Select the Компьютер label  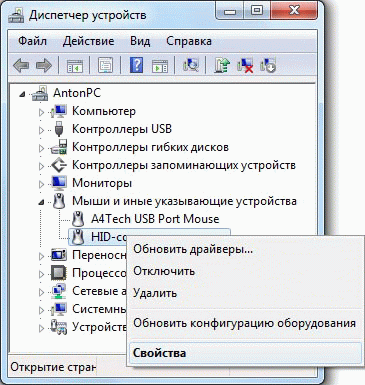[104, 111]
